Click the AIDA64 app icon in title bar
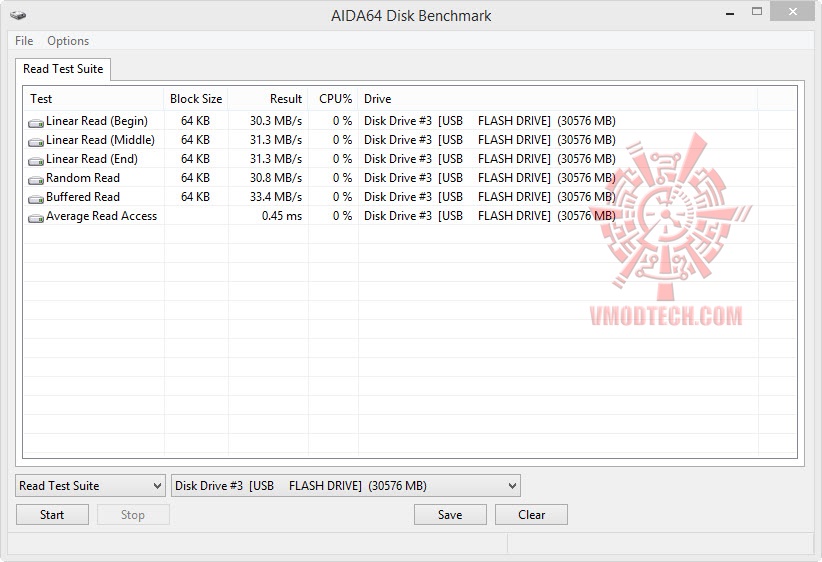Screen dimensions: 822x562 (18, 15)
